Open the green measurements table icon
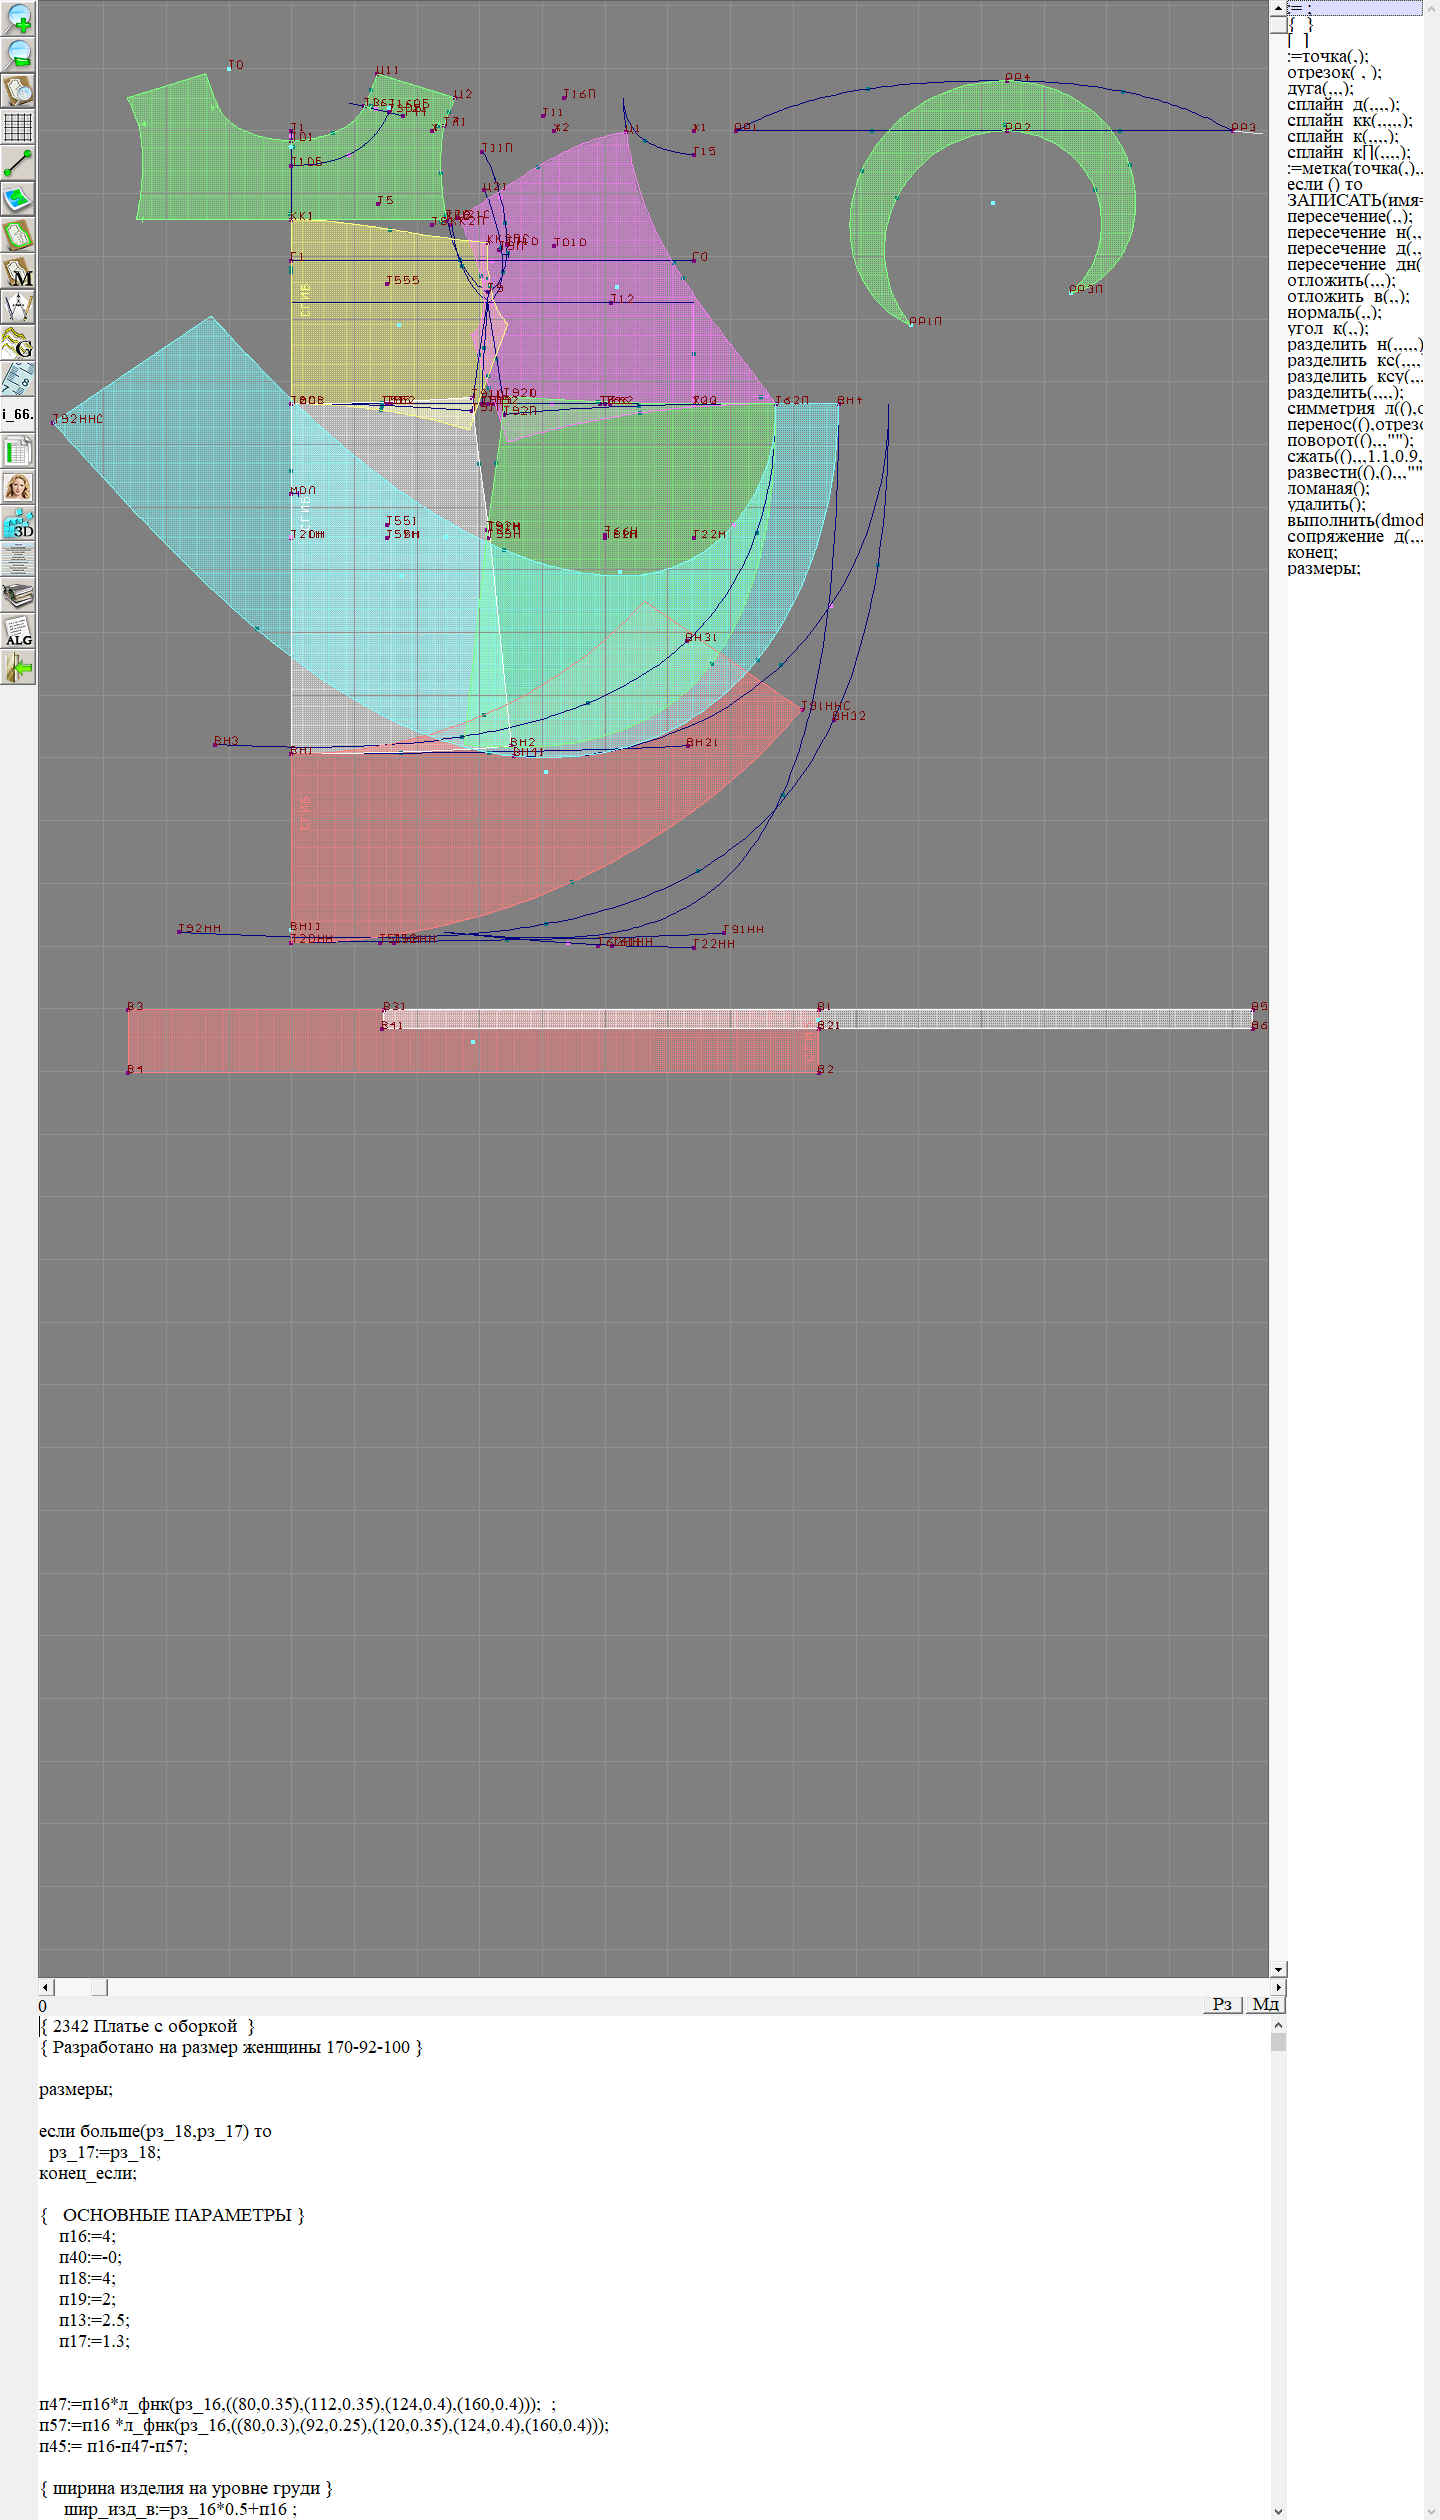Viewport: 1440px width, 2520px height. pos(18,451)
